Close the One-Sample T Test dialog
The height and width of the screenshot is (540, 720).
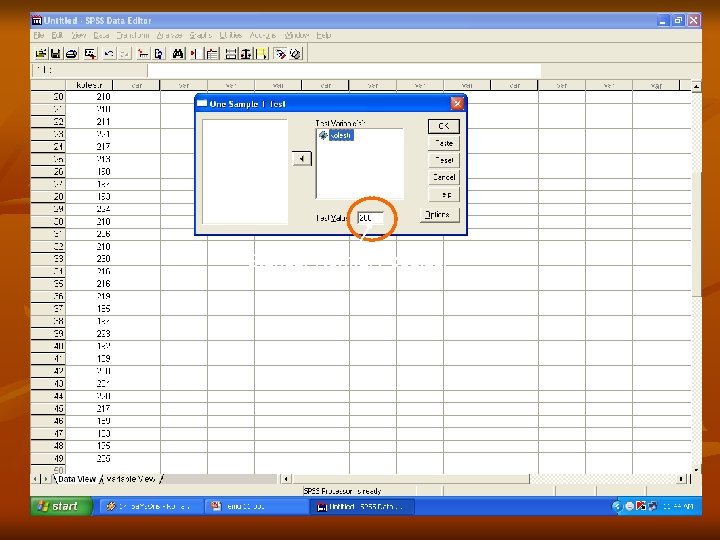pyautogui.click(x=457, y=104)
